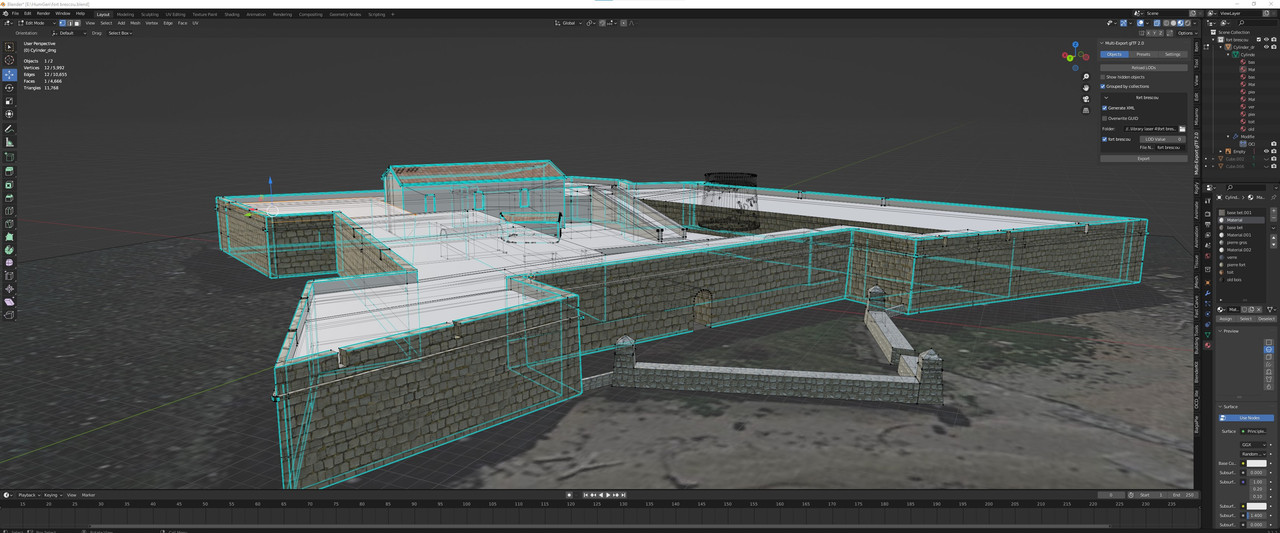
Task: Select the Cursor tool
Action: 10,60
